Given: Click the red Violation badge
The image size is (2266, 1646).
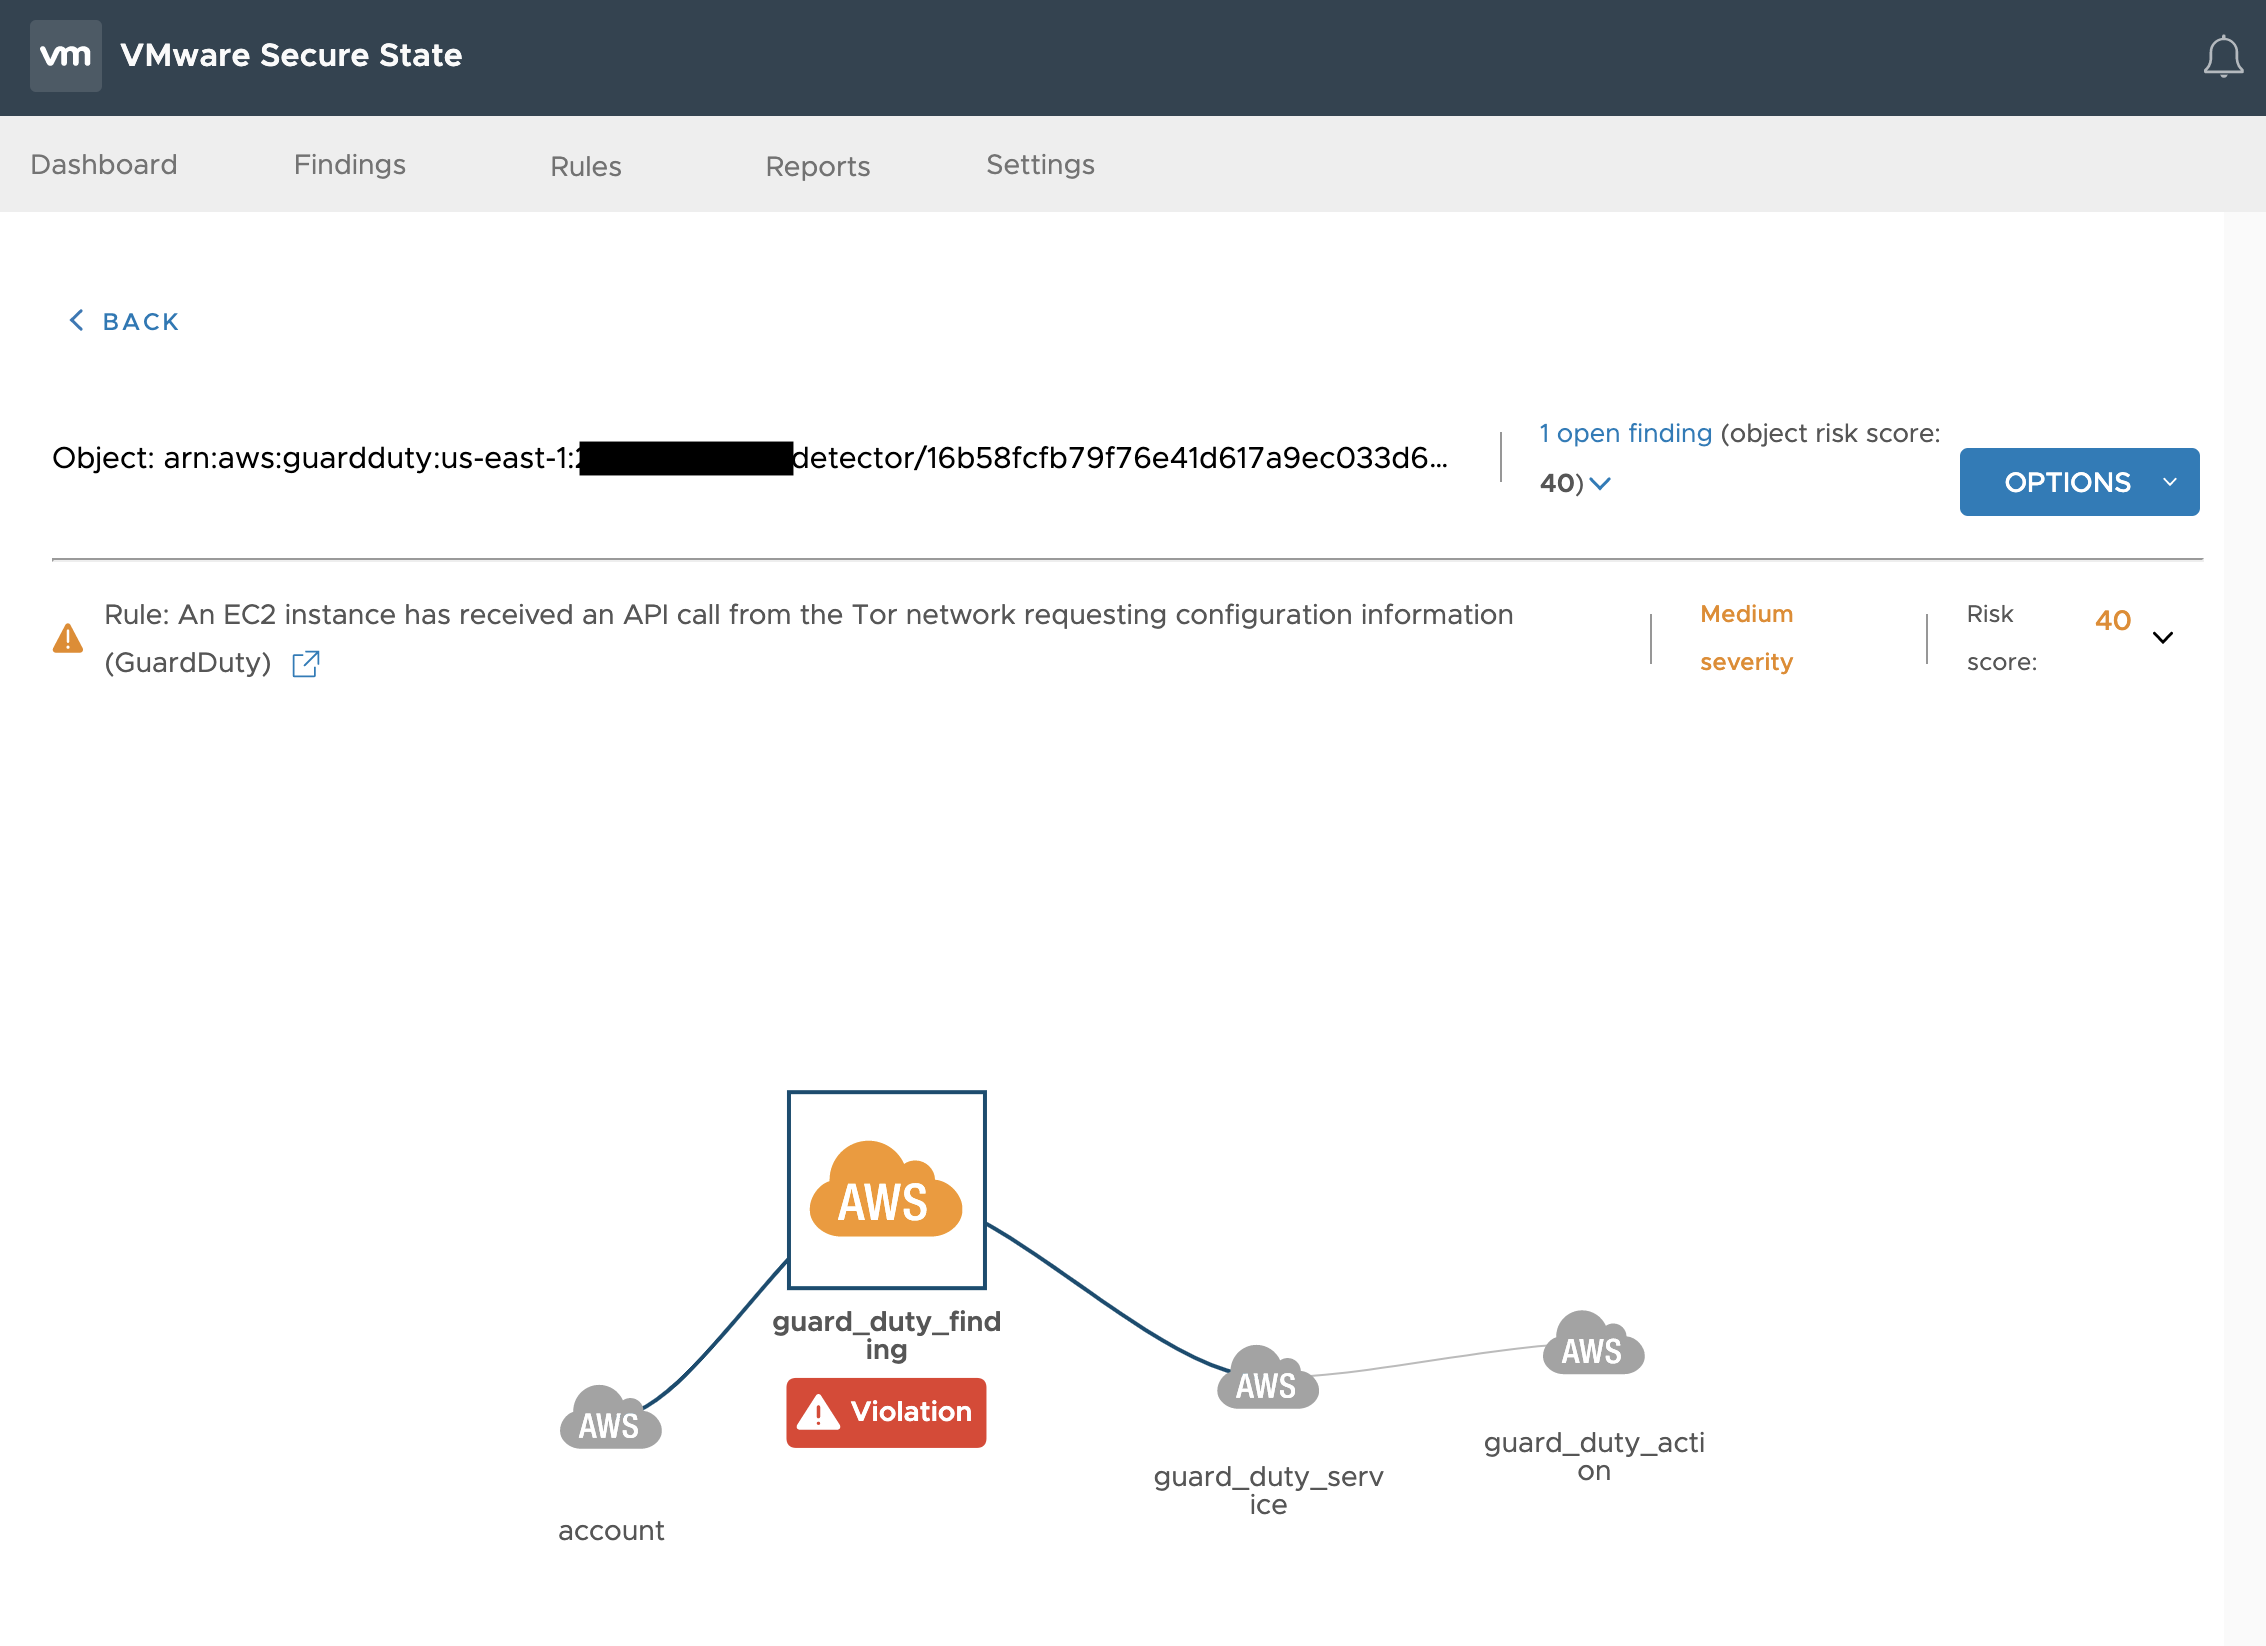Looking at the screenshot, I should coord(886,1412).
